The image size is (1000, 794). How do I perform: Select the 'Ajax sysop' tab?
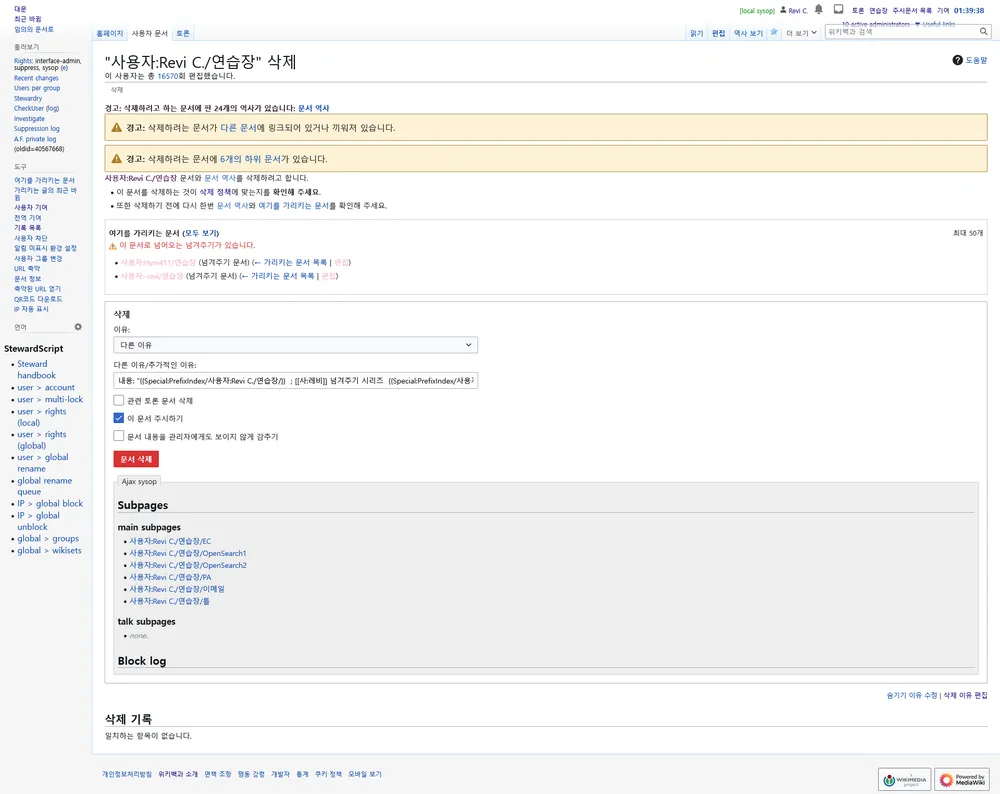[139, 482]
